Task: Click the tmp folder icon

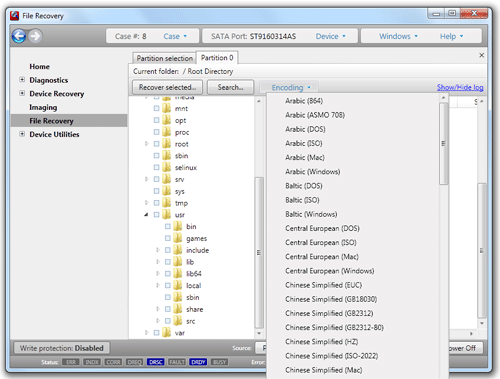Action: coord(167,203)
